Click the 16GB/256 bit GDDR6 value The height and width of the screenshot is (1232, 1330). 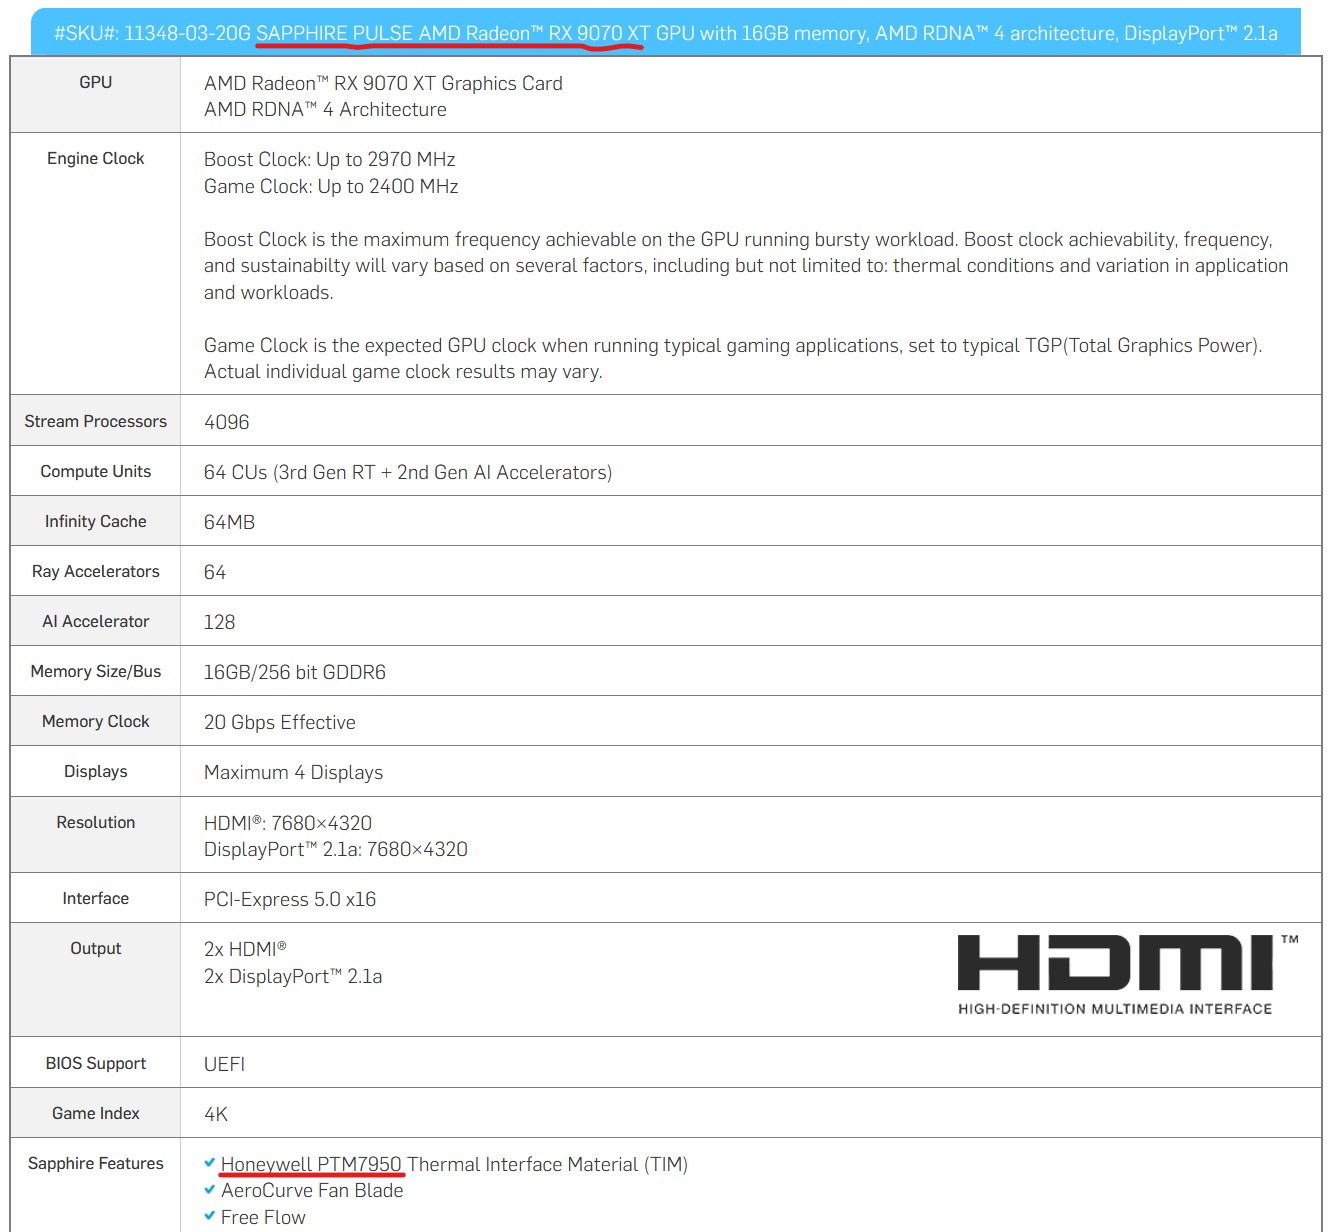click(295, 672)
